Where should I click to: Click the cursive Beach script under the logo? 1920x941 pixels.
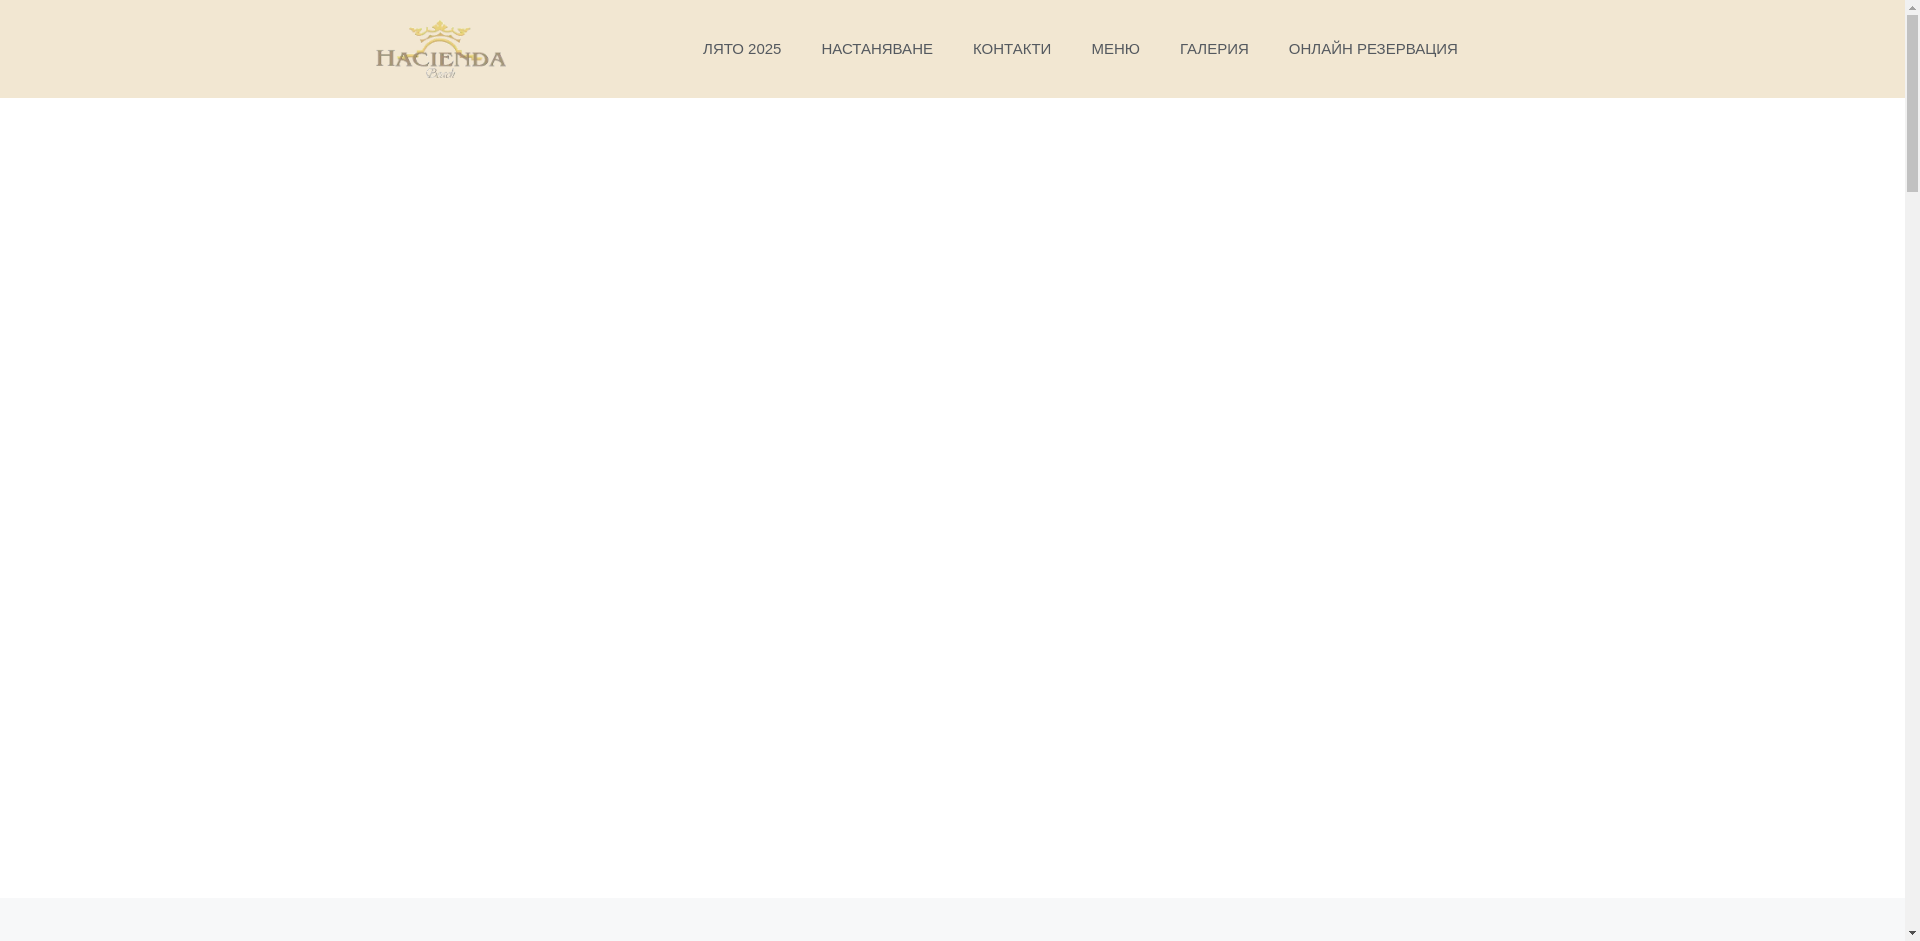pyautogui.click(x=441, y=73)
